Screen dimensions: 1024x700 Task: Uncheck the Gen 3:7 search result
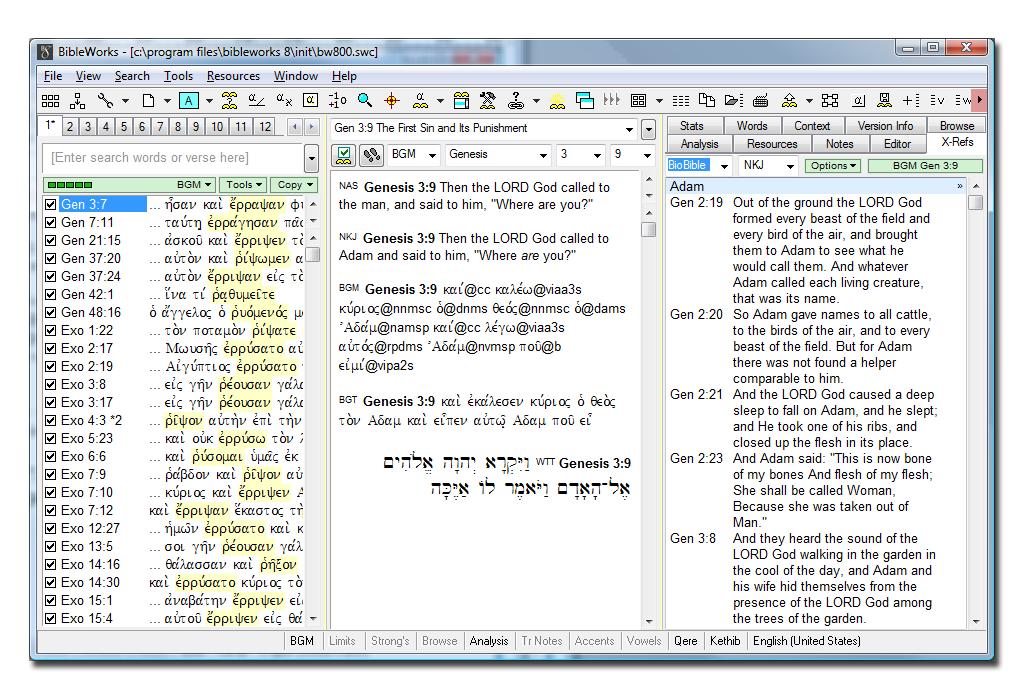click(51, 205)
